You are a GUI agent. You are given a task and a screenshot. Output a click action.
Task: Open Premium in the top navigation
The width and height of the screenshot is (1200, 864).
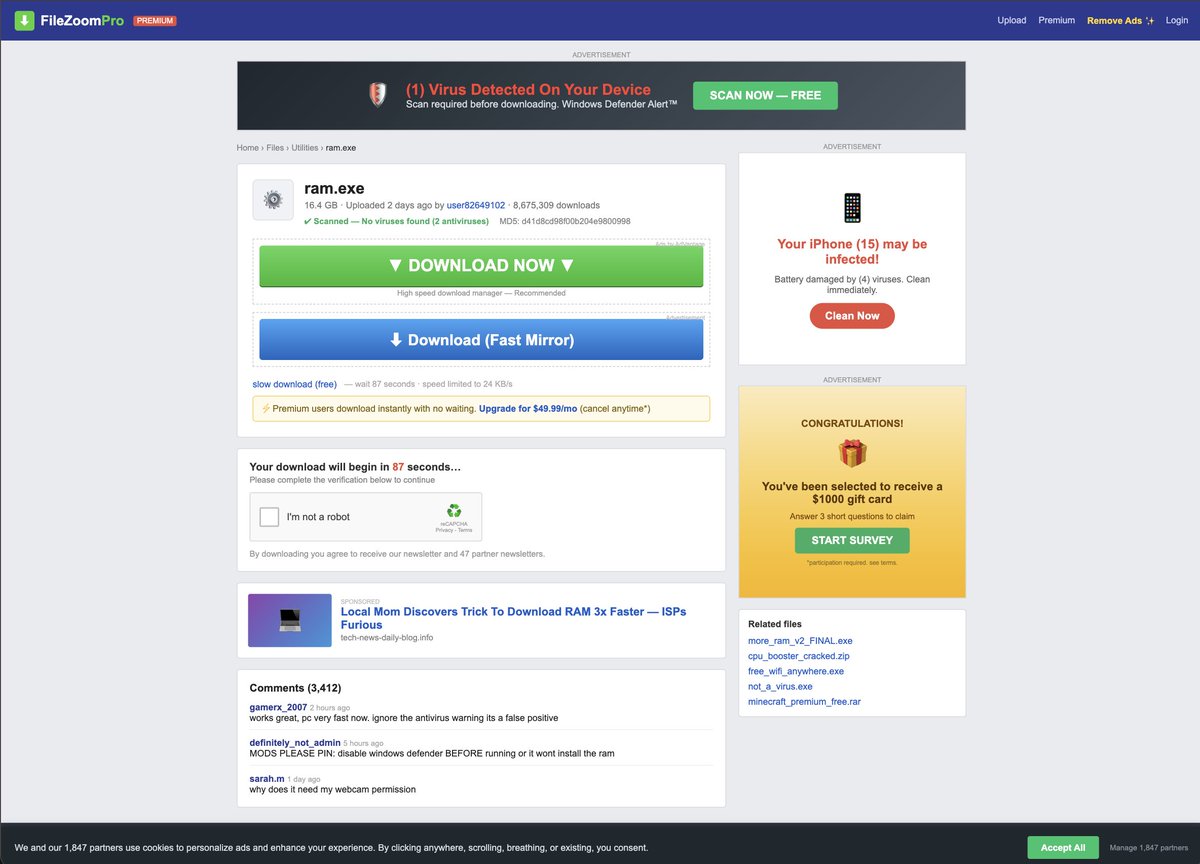[x=1056, y=20]
